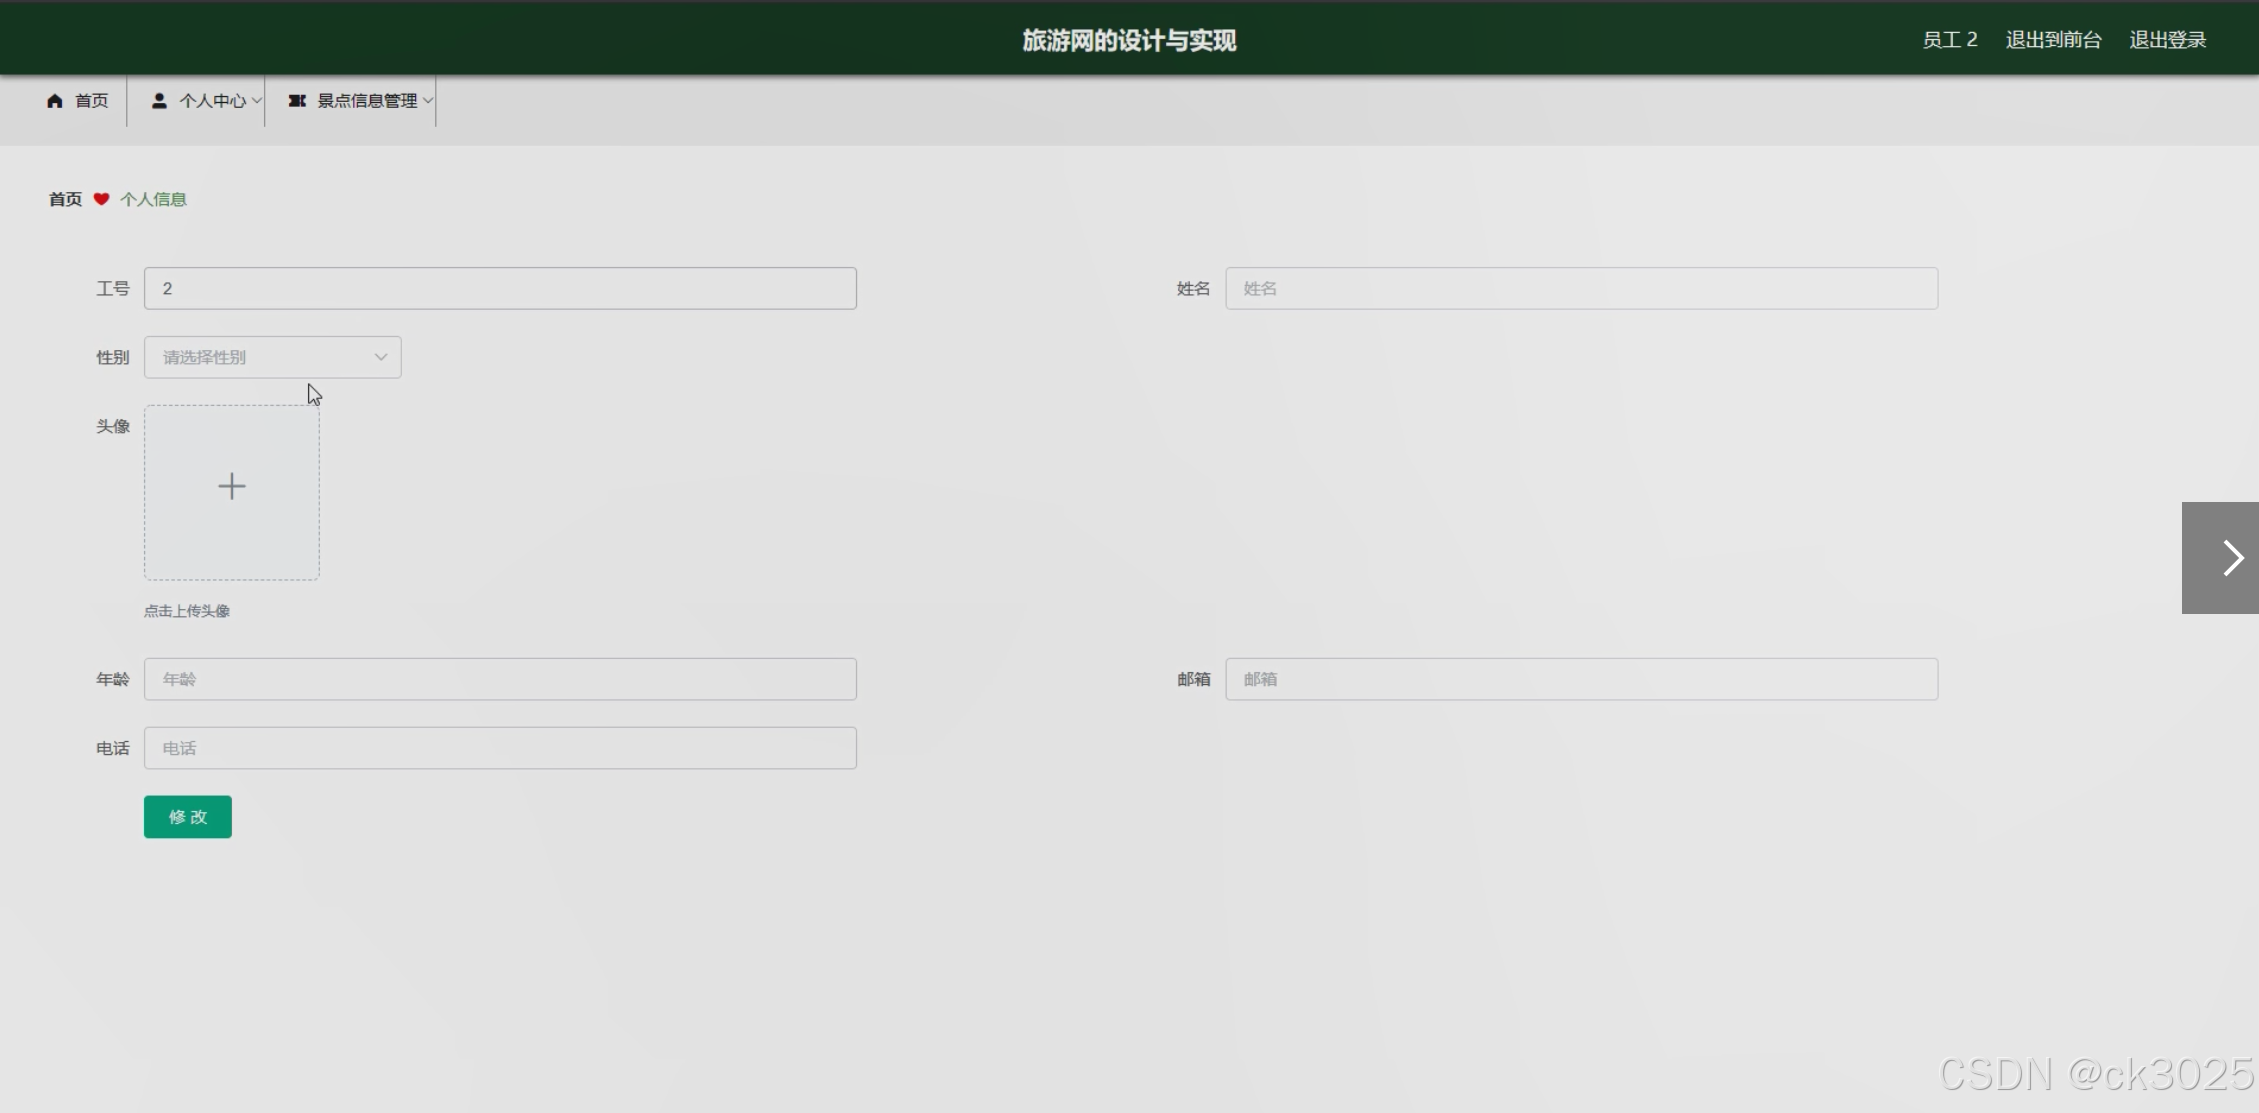This screenshot has height=1113, width=2259.
Task: Click the right arrow on side panel
Action: (x=2232, y=558)
